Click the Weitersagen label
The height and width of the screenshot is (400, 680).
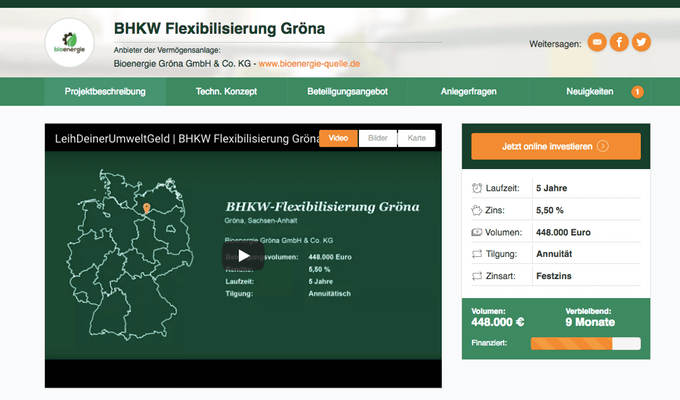coord(555,44)
